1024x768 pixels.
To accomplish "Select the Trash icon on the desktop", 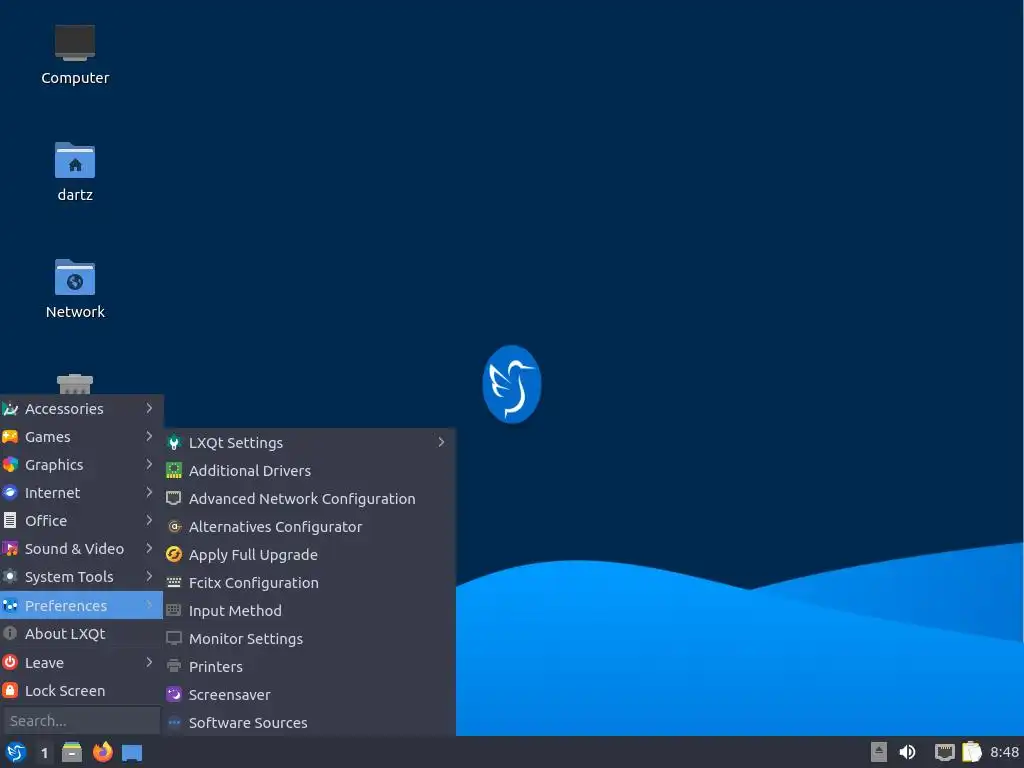I will click(x=74, y=384).
